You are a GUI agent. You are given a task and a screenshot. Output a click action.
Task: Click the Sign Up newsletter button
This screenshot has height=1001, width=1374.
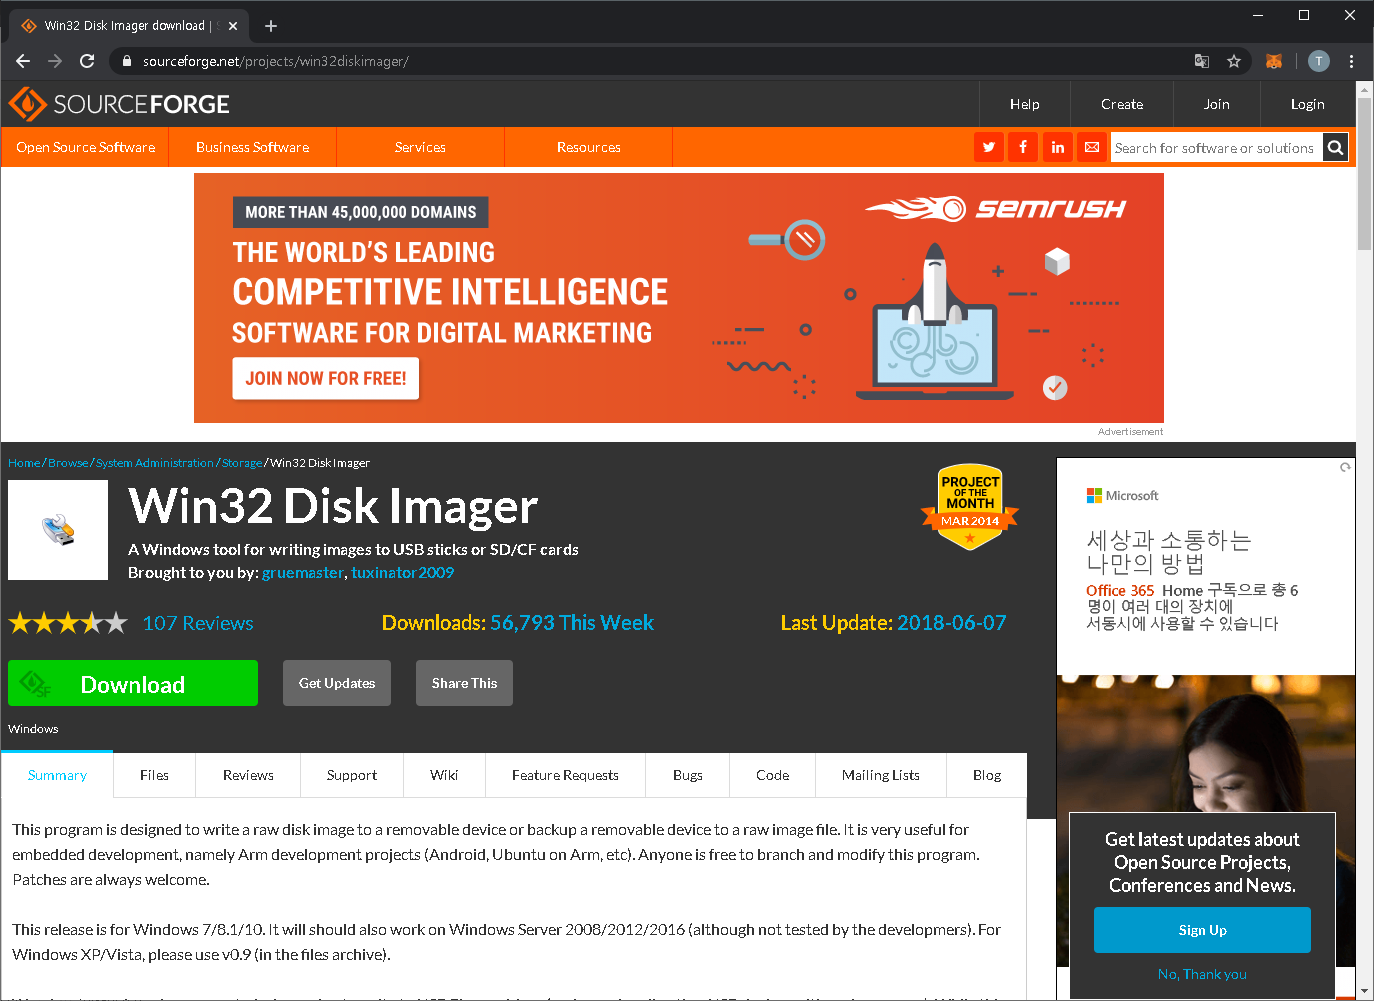click(1202, 930)
